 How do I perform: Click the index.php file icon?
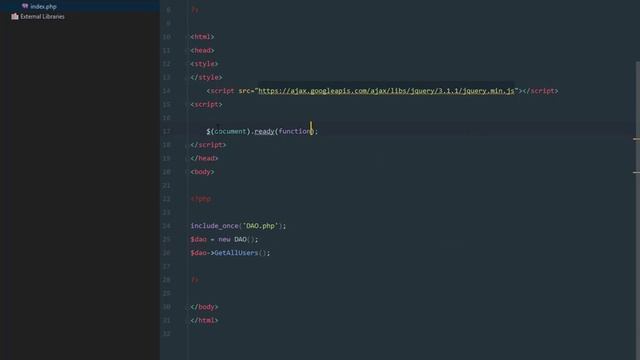coord(25,6)
